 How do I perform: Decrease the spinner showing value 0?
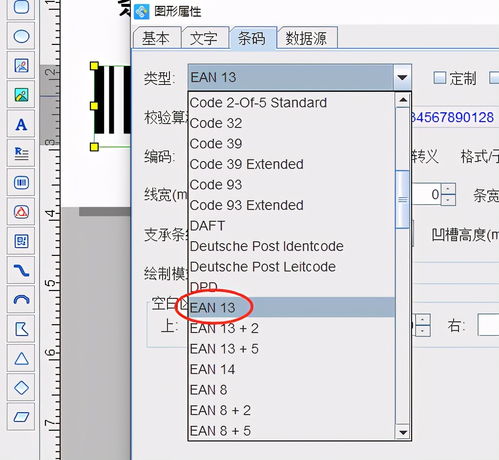coord(448,200)
